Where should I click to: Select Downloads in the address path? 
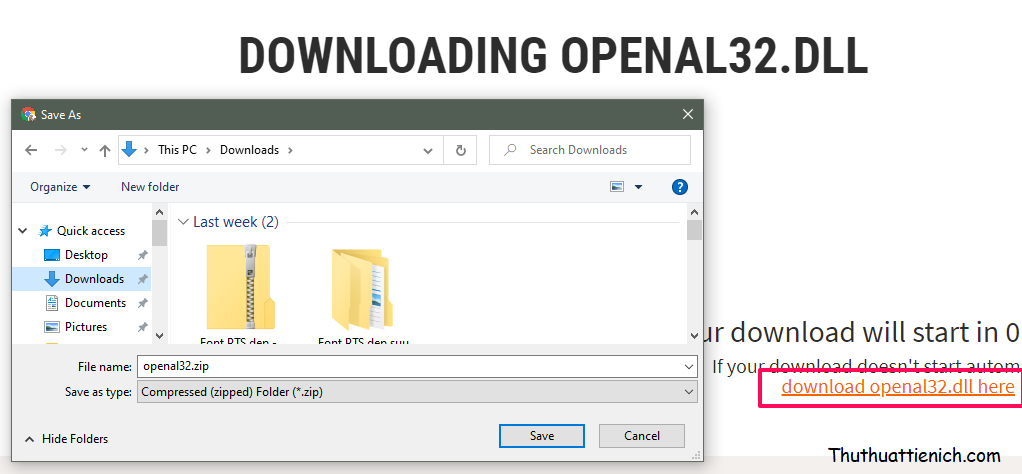(249, 150)
